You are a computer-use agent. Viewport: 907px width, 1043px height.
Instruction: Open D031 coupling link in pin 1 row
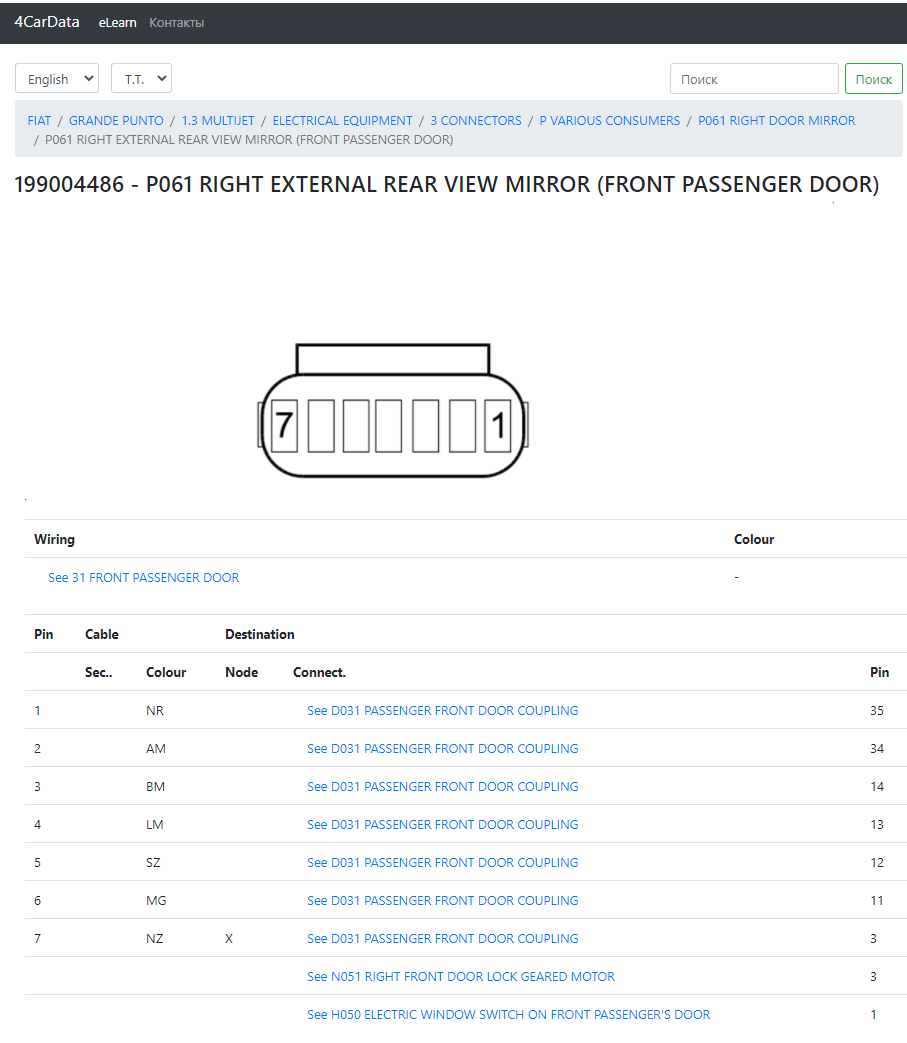click(443, 710)
